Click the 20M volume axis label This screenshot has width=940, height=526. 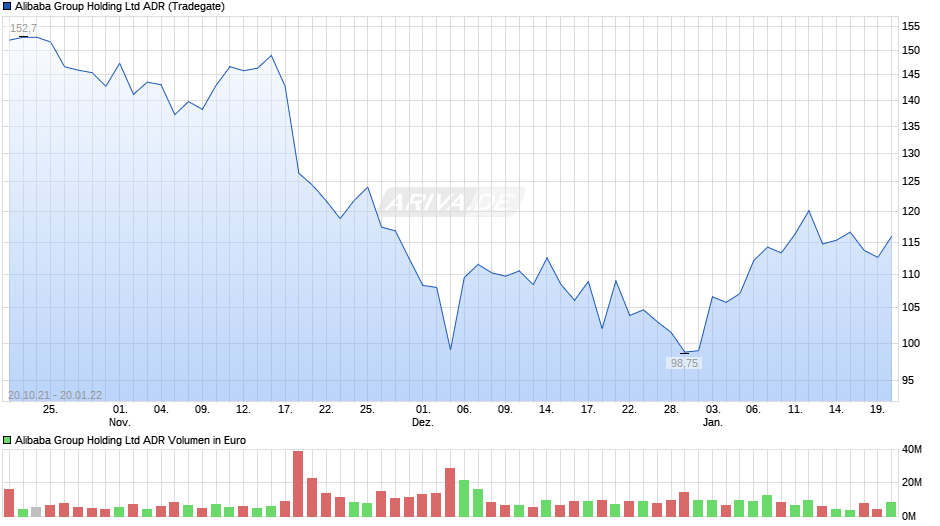[x=912, y=483]
